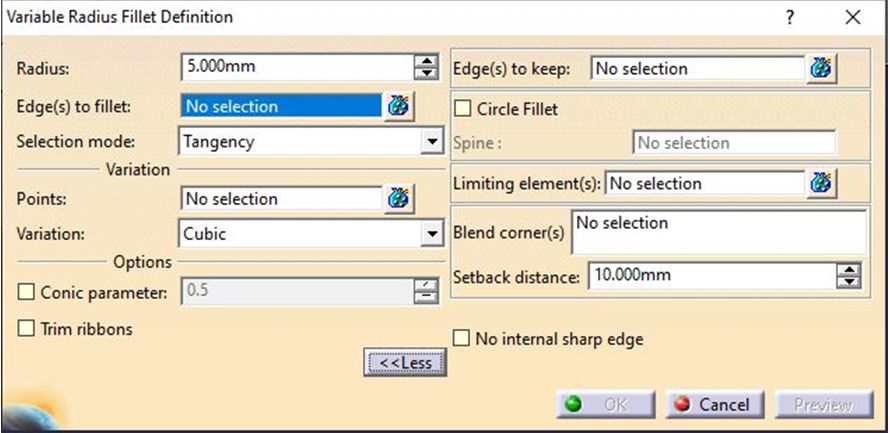Click the Preview button

(x=822, y=405)
